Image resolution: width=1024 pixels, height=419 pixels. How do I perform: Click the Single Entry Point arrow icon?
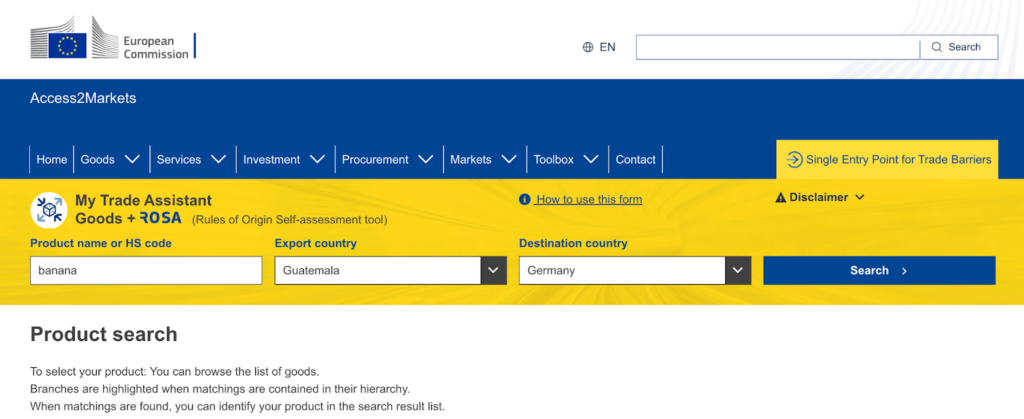tap(794, 159)
